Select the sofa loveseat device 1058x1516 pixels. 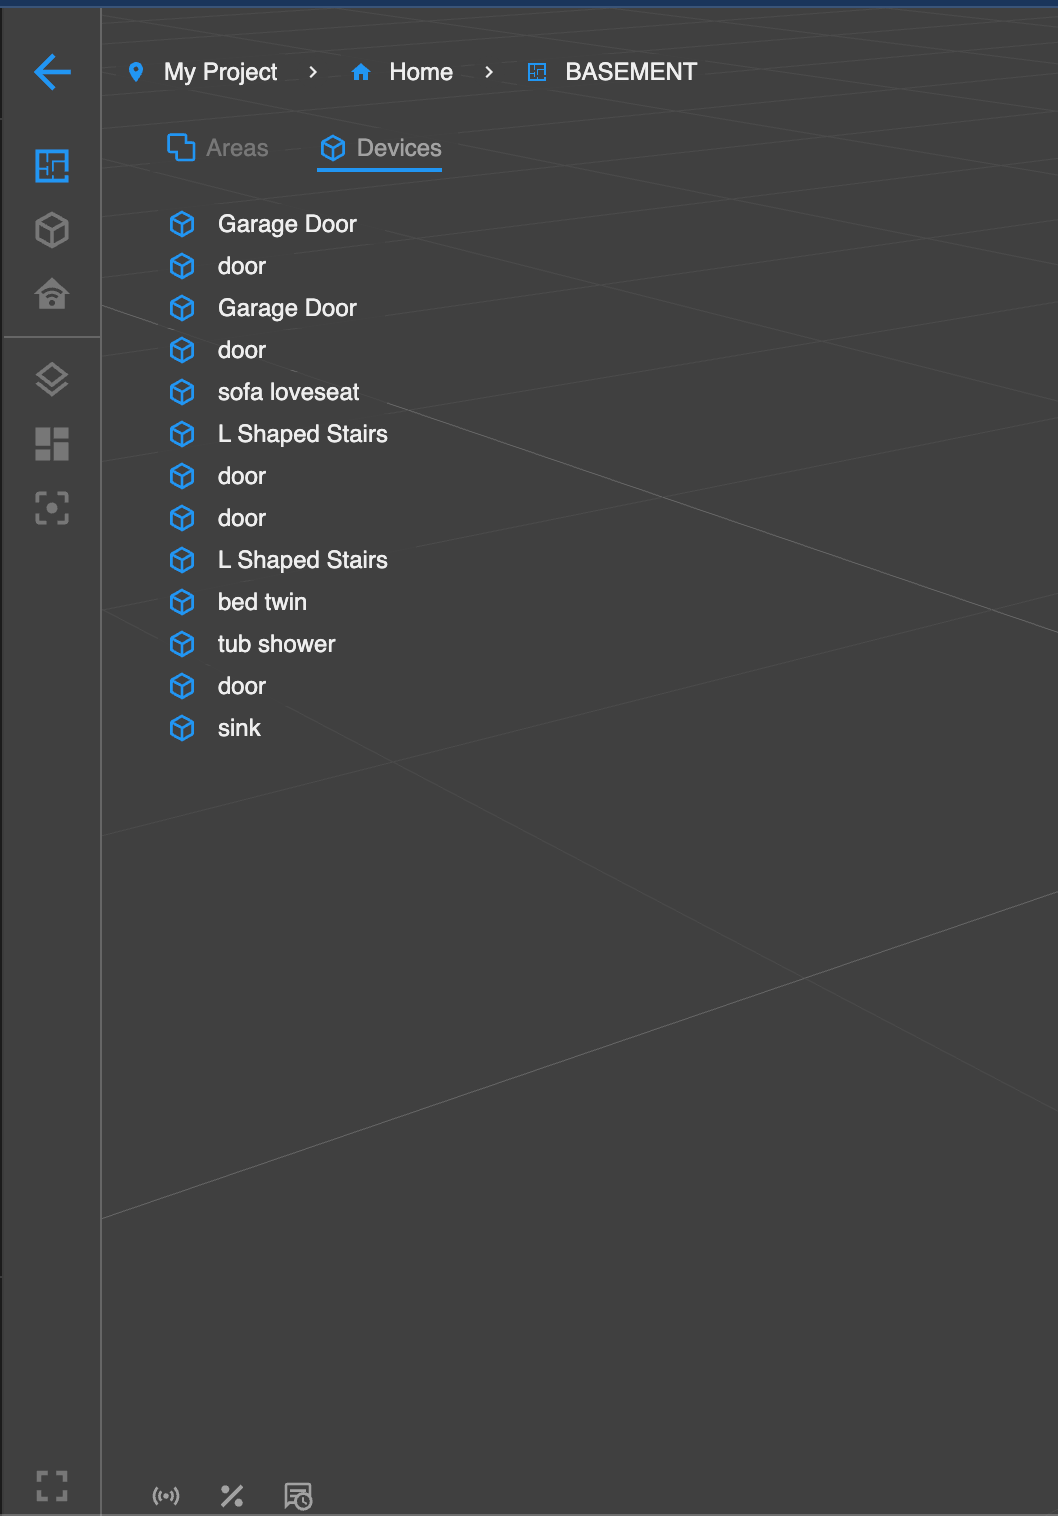click(x=288, y=392)
